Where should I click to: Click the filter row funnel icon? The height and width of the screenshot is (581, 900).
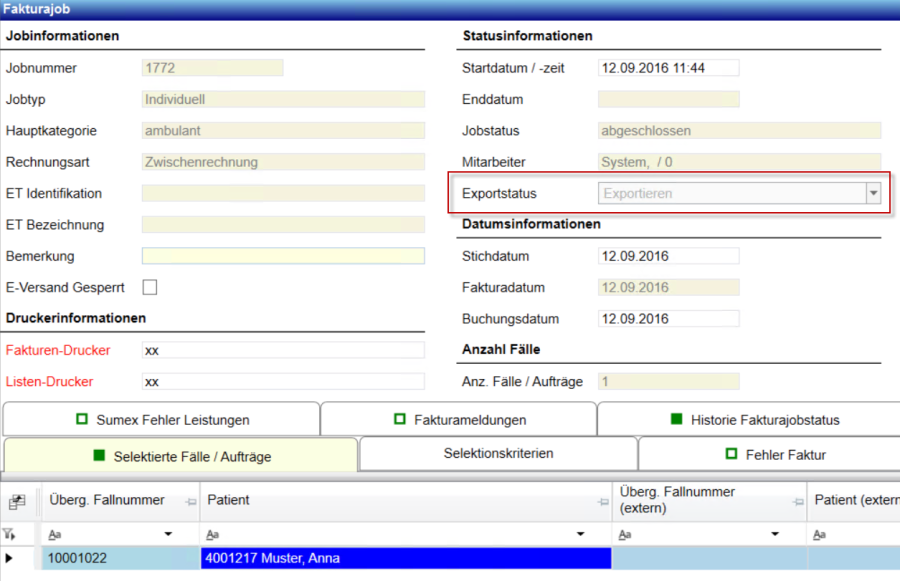pyautogui.click(x=10, y=535)
